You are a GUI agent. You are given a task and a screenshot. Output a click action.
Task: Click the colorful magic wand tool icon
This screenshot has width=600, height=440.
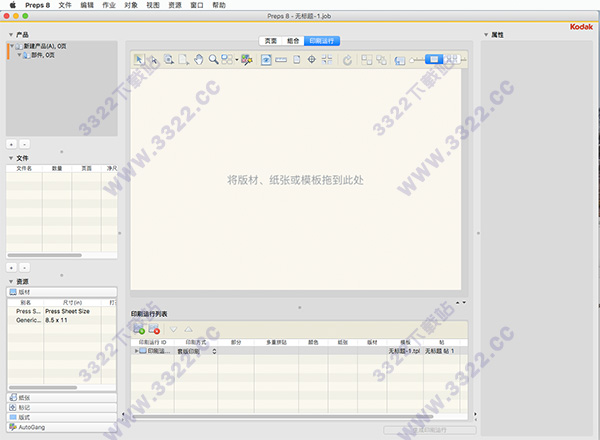[x=246, y=59]
